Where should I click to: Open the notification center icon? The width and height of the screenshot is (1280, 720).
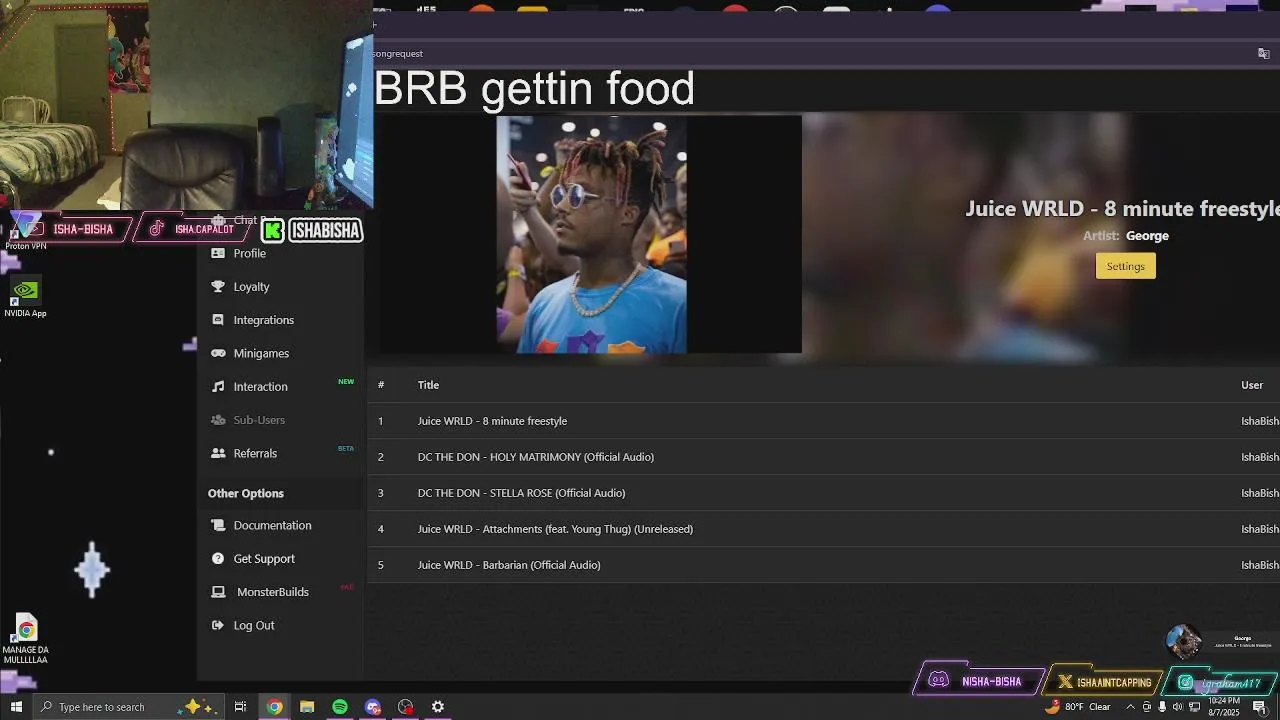pyautogui.click(x=1259, y=707)
